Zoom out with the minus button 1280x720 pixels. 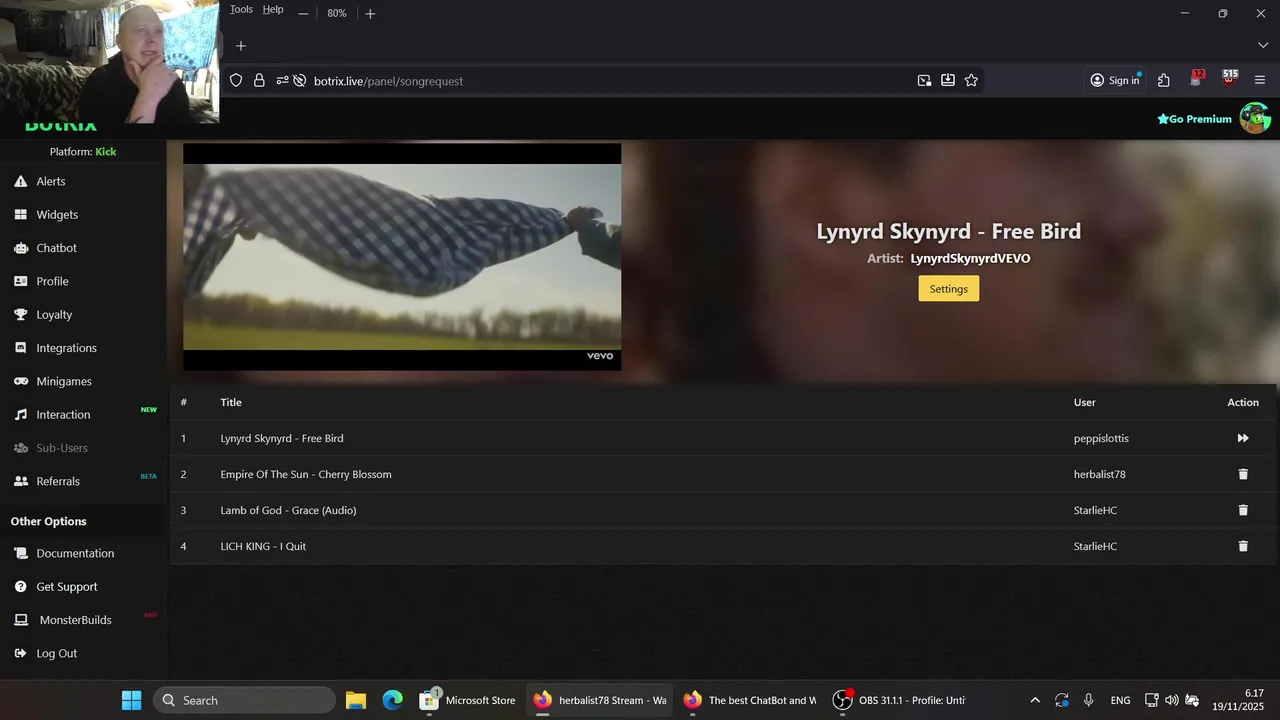coord(303,13)
